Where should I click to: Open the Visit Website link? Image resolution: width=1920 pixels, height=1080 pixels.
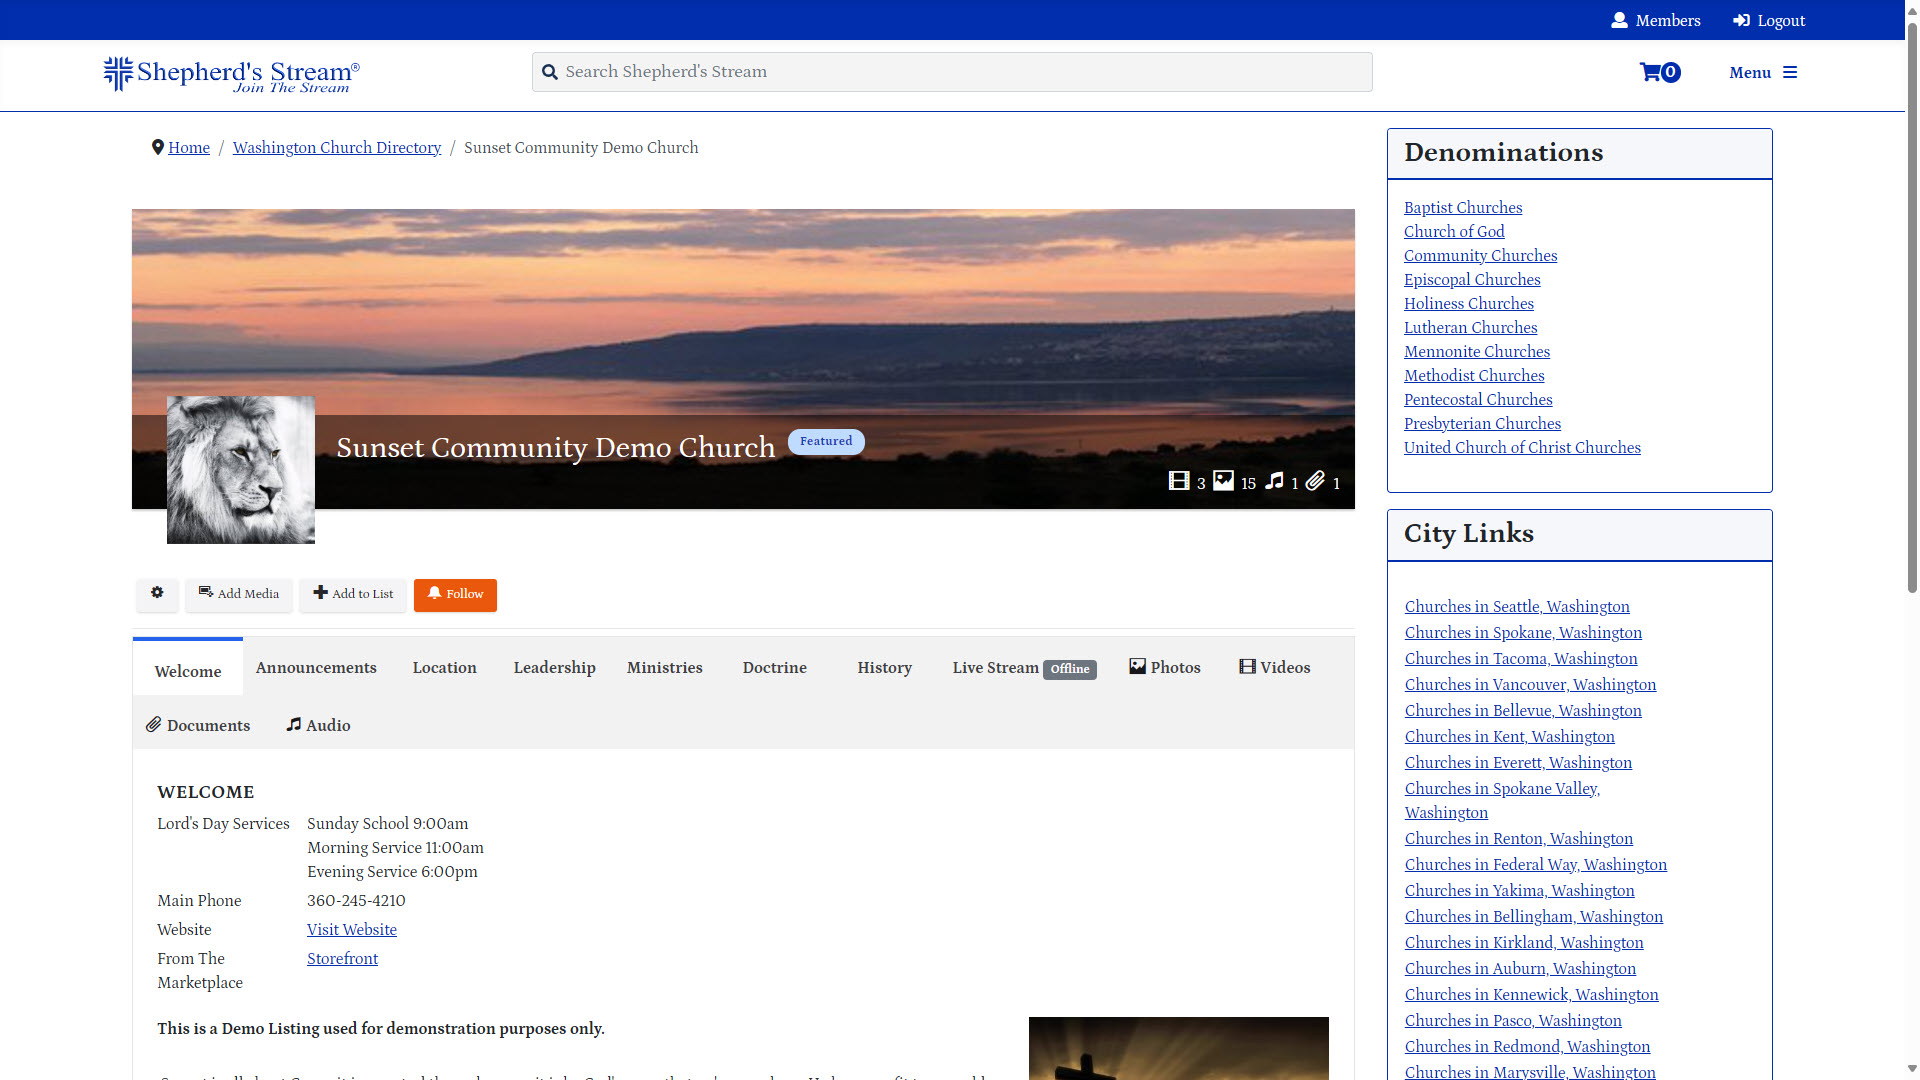tap(351, 929)
